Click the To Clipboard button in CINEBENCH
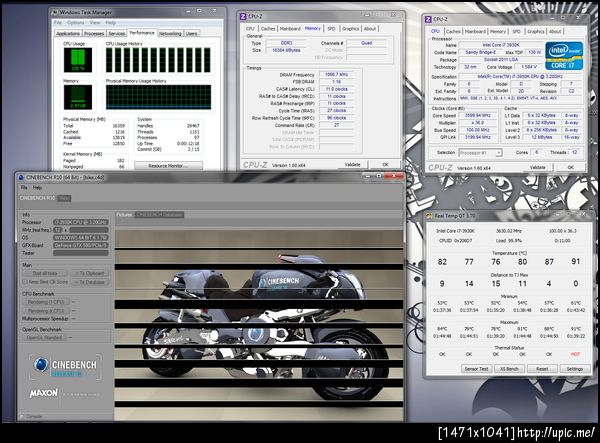Image resolution: width=600 pixels, height=443 pixels. point(89,273)
